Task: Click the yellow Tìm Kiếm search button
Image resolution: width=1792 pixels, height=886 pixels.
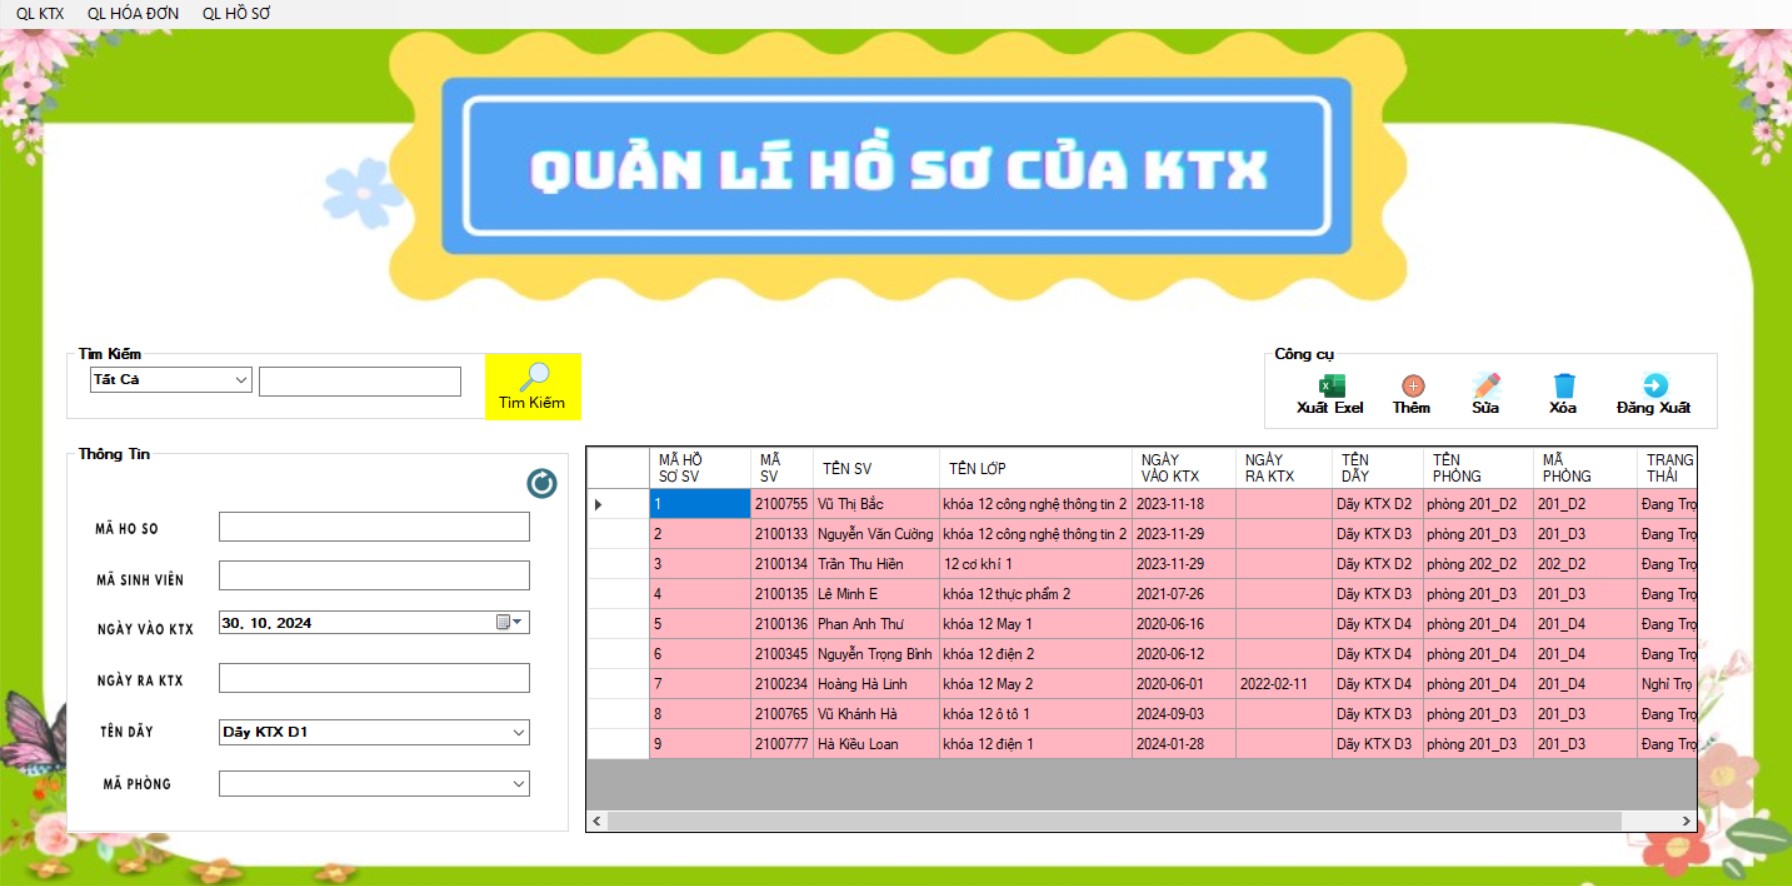Action: [x=533, y=386]
